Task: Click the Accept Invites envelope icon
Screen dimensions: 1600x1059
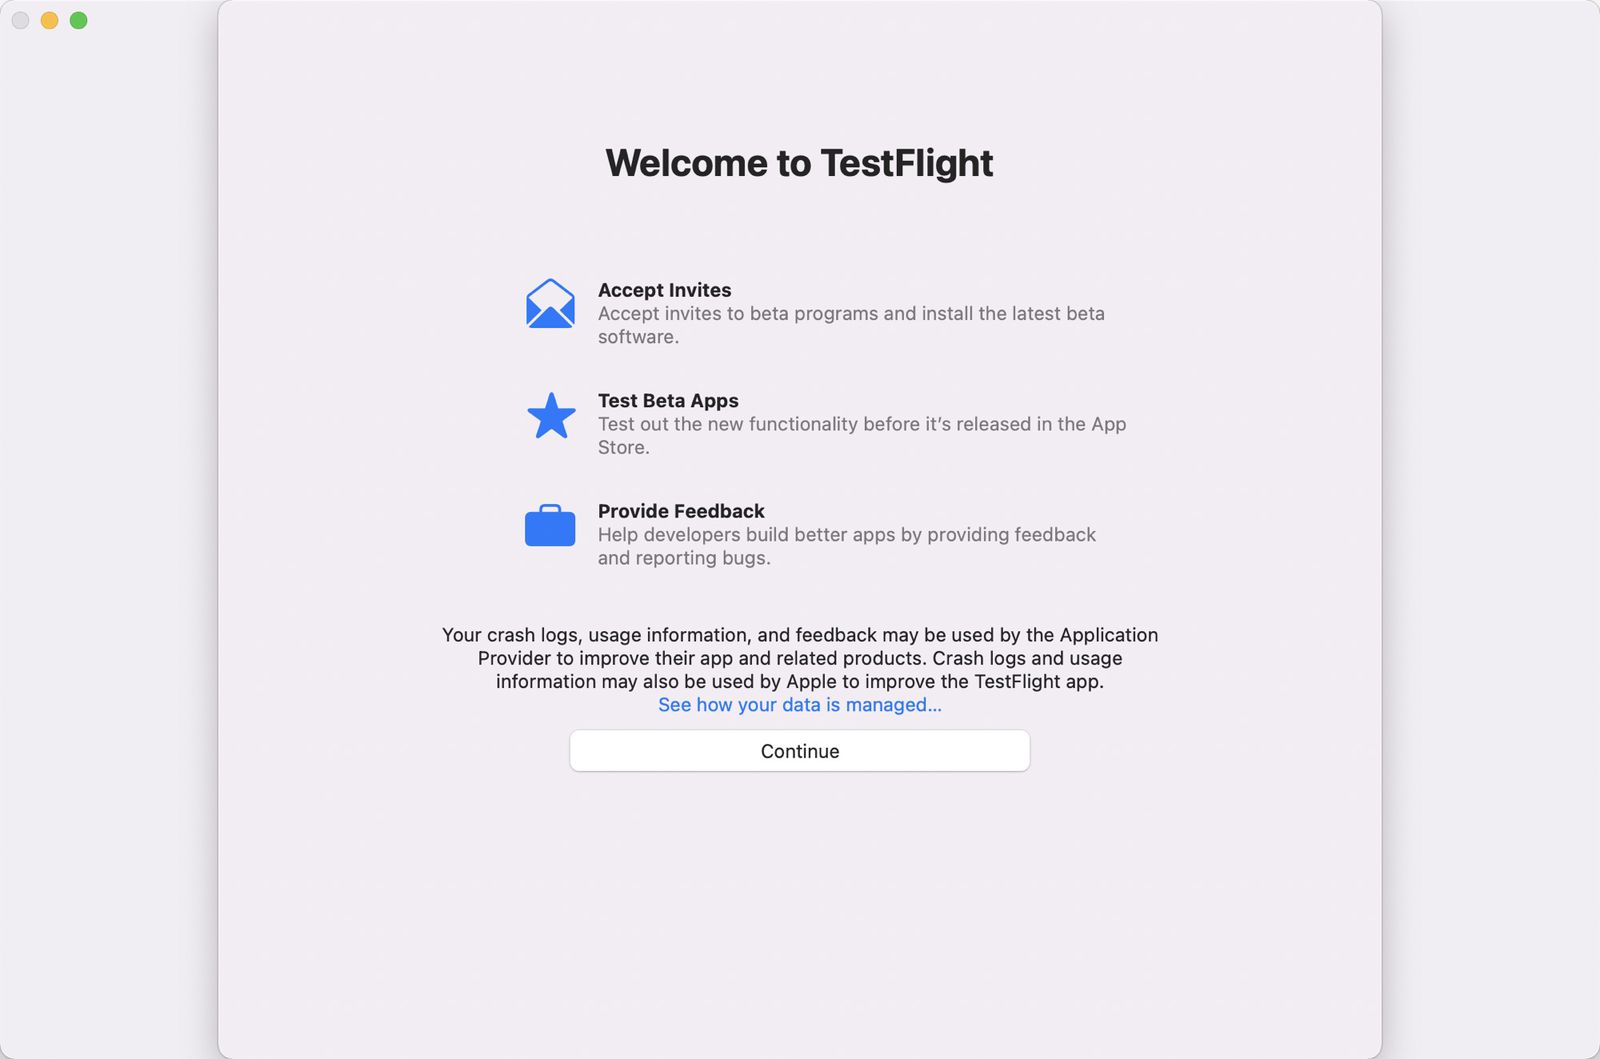Action: [x=549, y=306]
